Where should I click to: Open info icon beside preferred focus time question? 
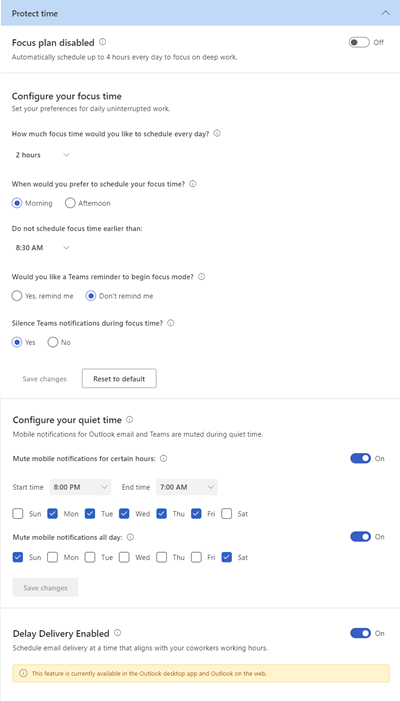[193, 184]
